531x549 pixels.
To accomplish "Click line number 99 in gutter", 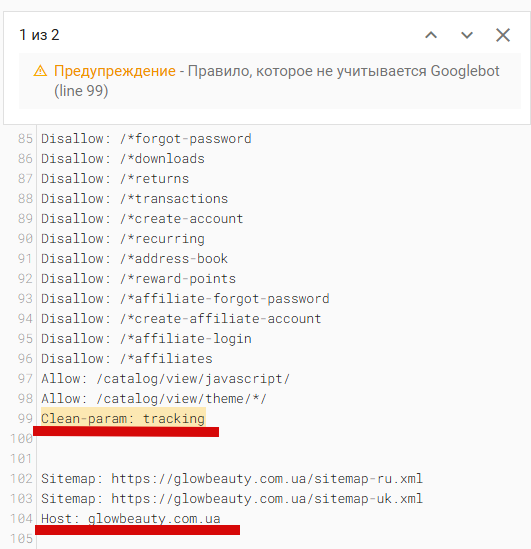I will click(25, 418).
